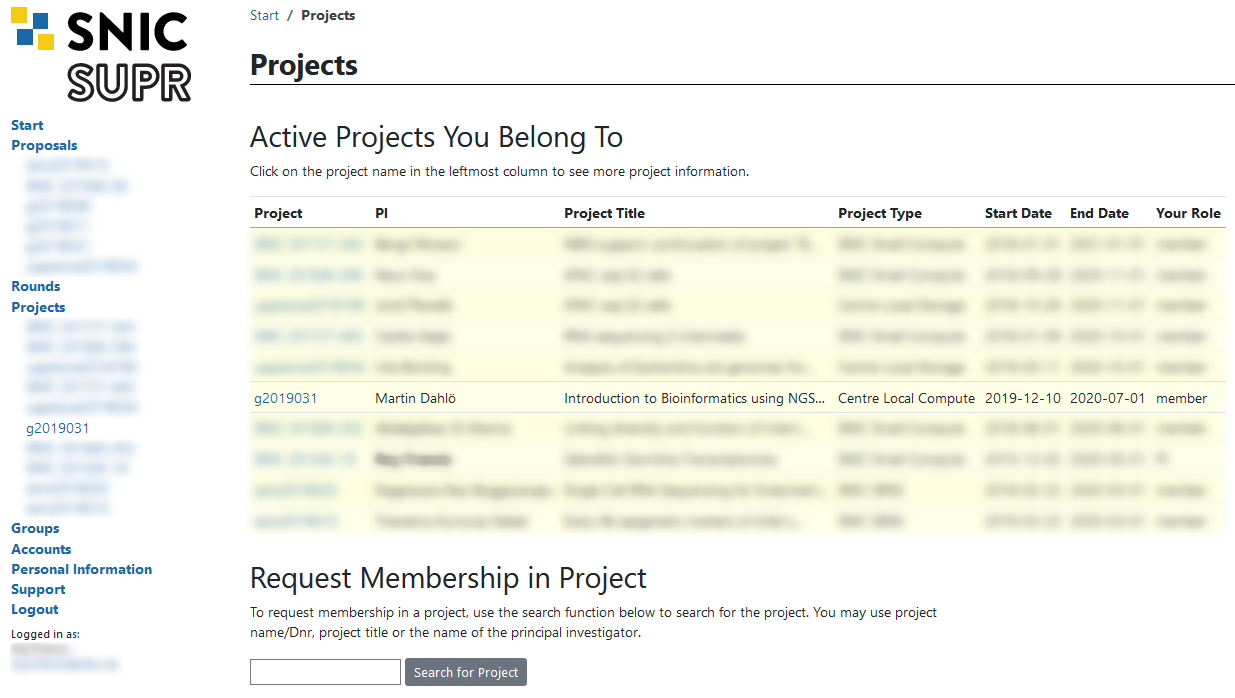Click the Project column header
Screen dimensions: 1235x698
278,213
